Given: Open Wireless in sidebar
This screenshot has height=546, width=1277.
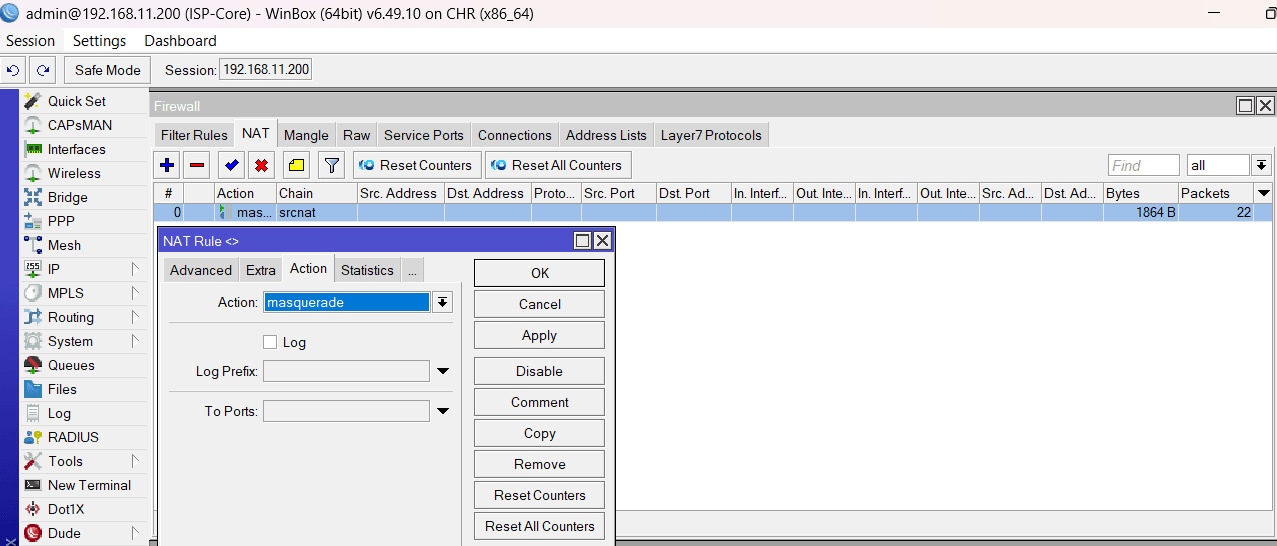Looking at the screenshot, I should coord(74,173).
